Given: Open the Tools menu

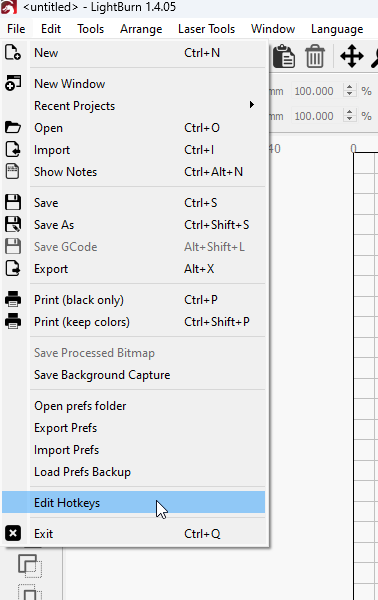Looking at the screenshot, I should (91, 29).
